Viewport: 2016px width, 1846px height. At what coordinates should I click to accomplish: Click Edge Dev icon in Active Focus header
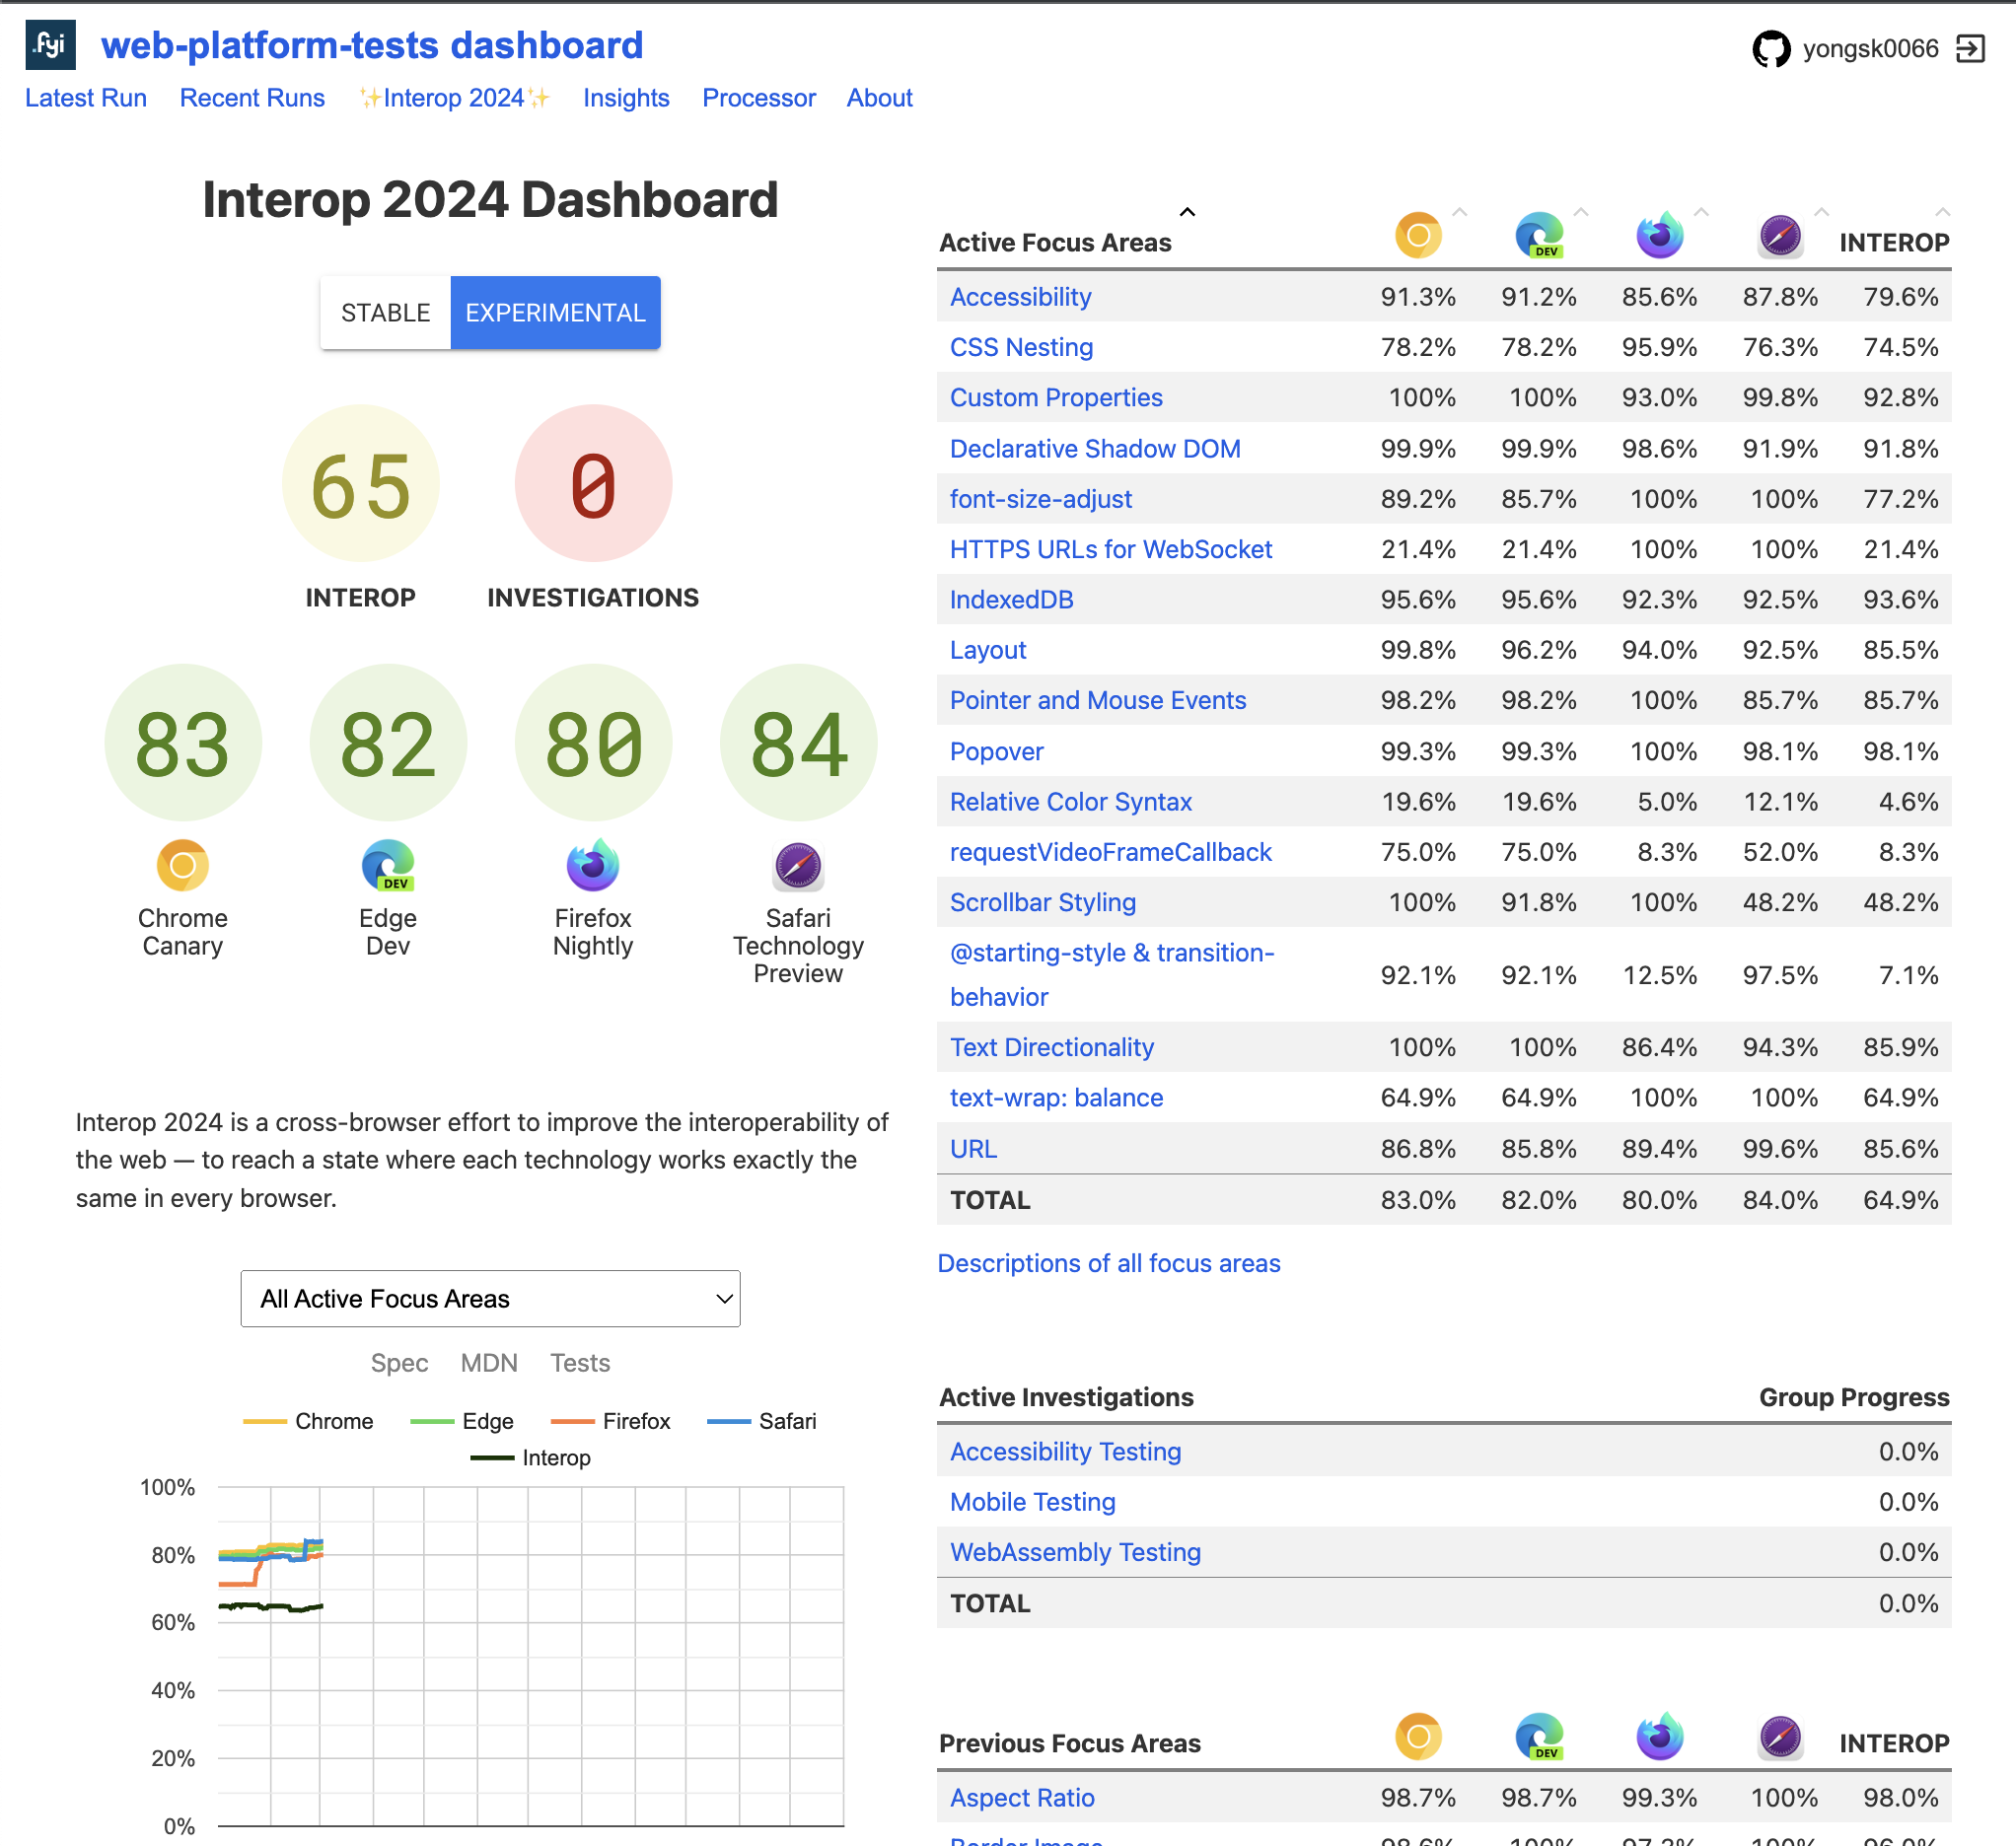click(1538, 236)
